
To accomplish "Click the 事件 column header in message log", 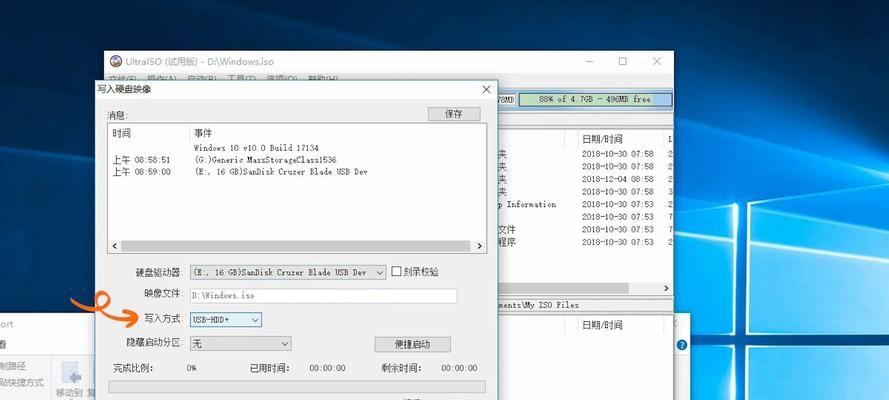I will 203,133.
